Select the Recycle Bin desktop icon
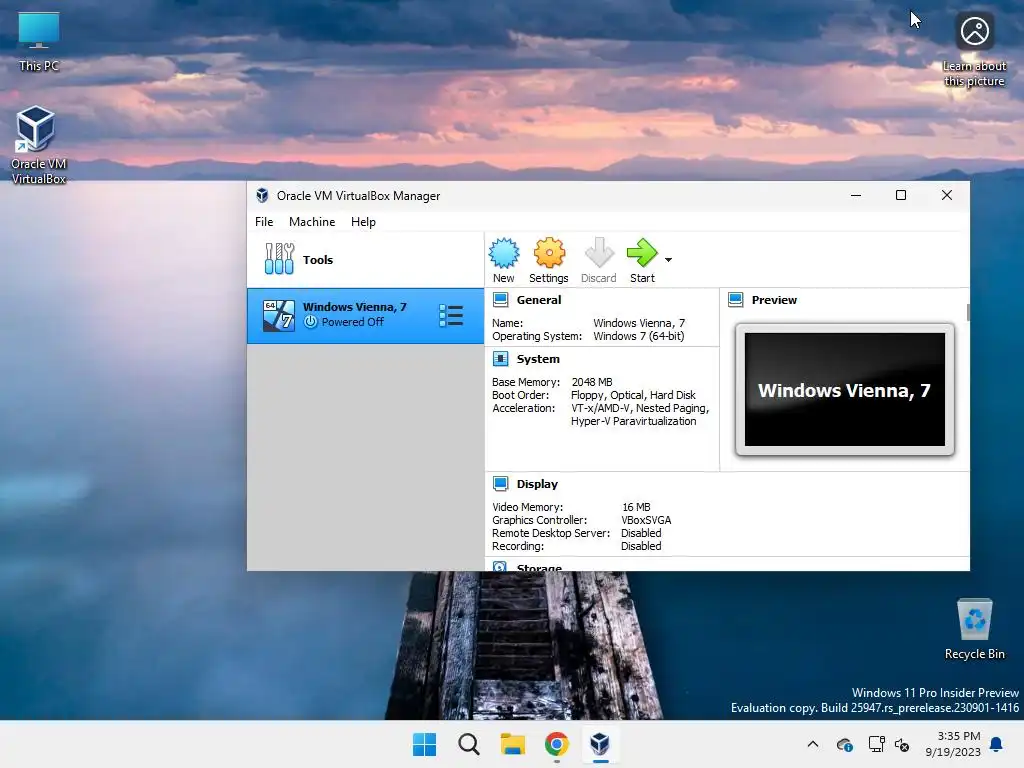This screenshot has height=768, width=1024. point(974,629)
